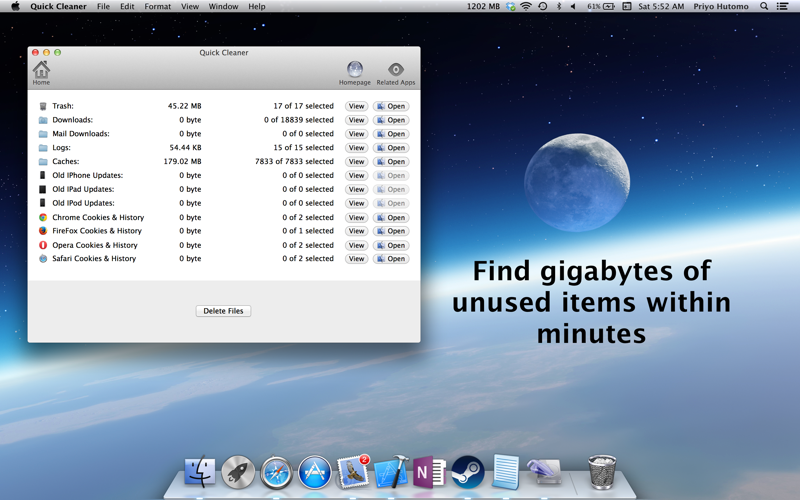Open Finder from the Dock
This screenshot has width=800, height=500.
199,472
